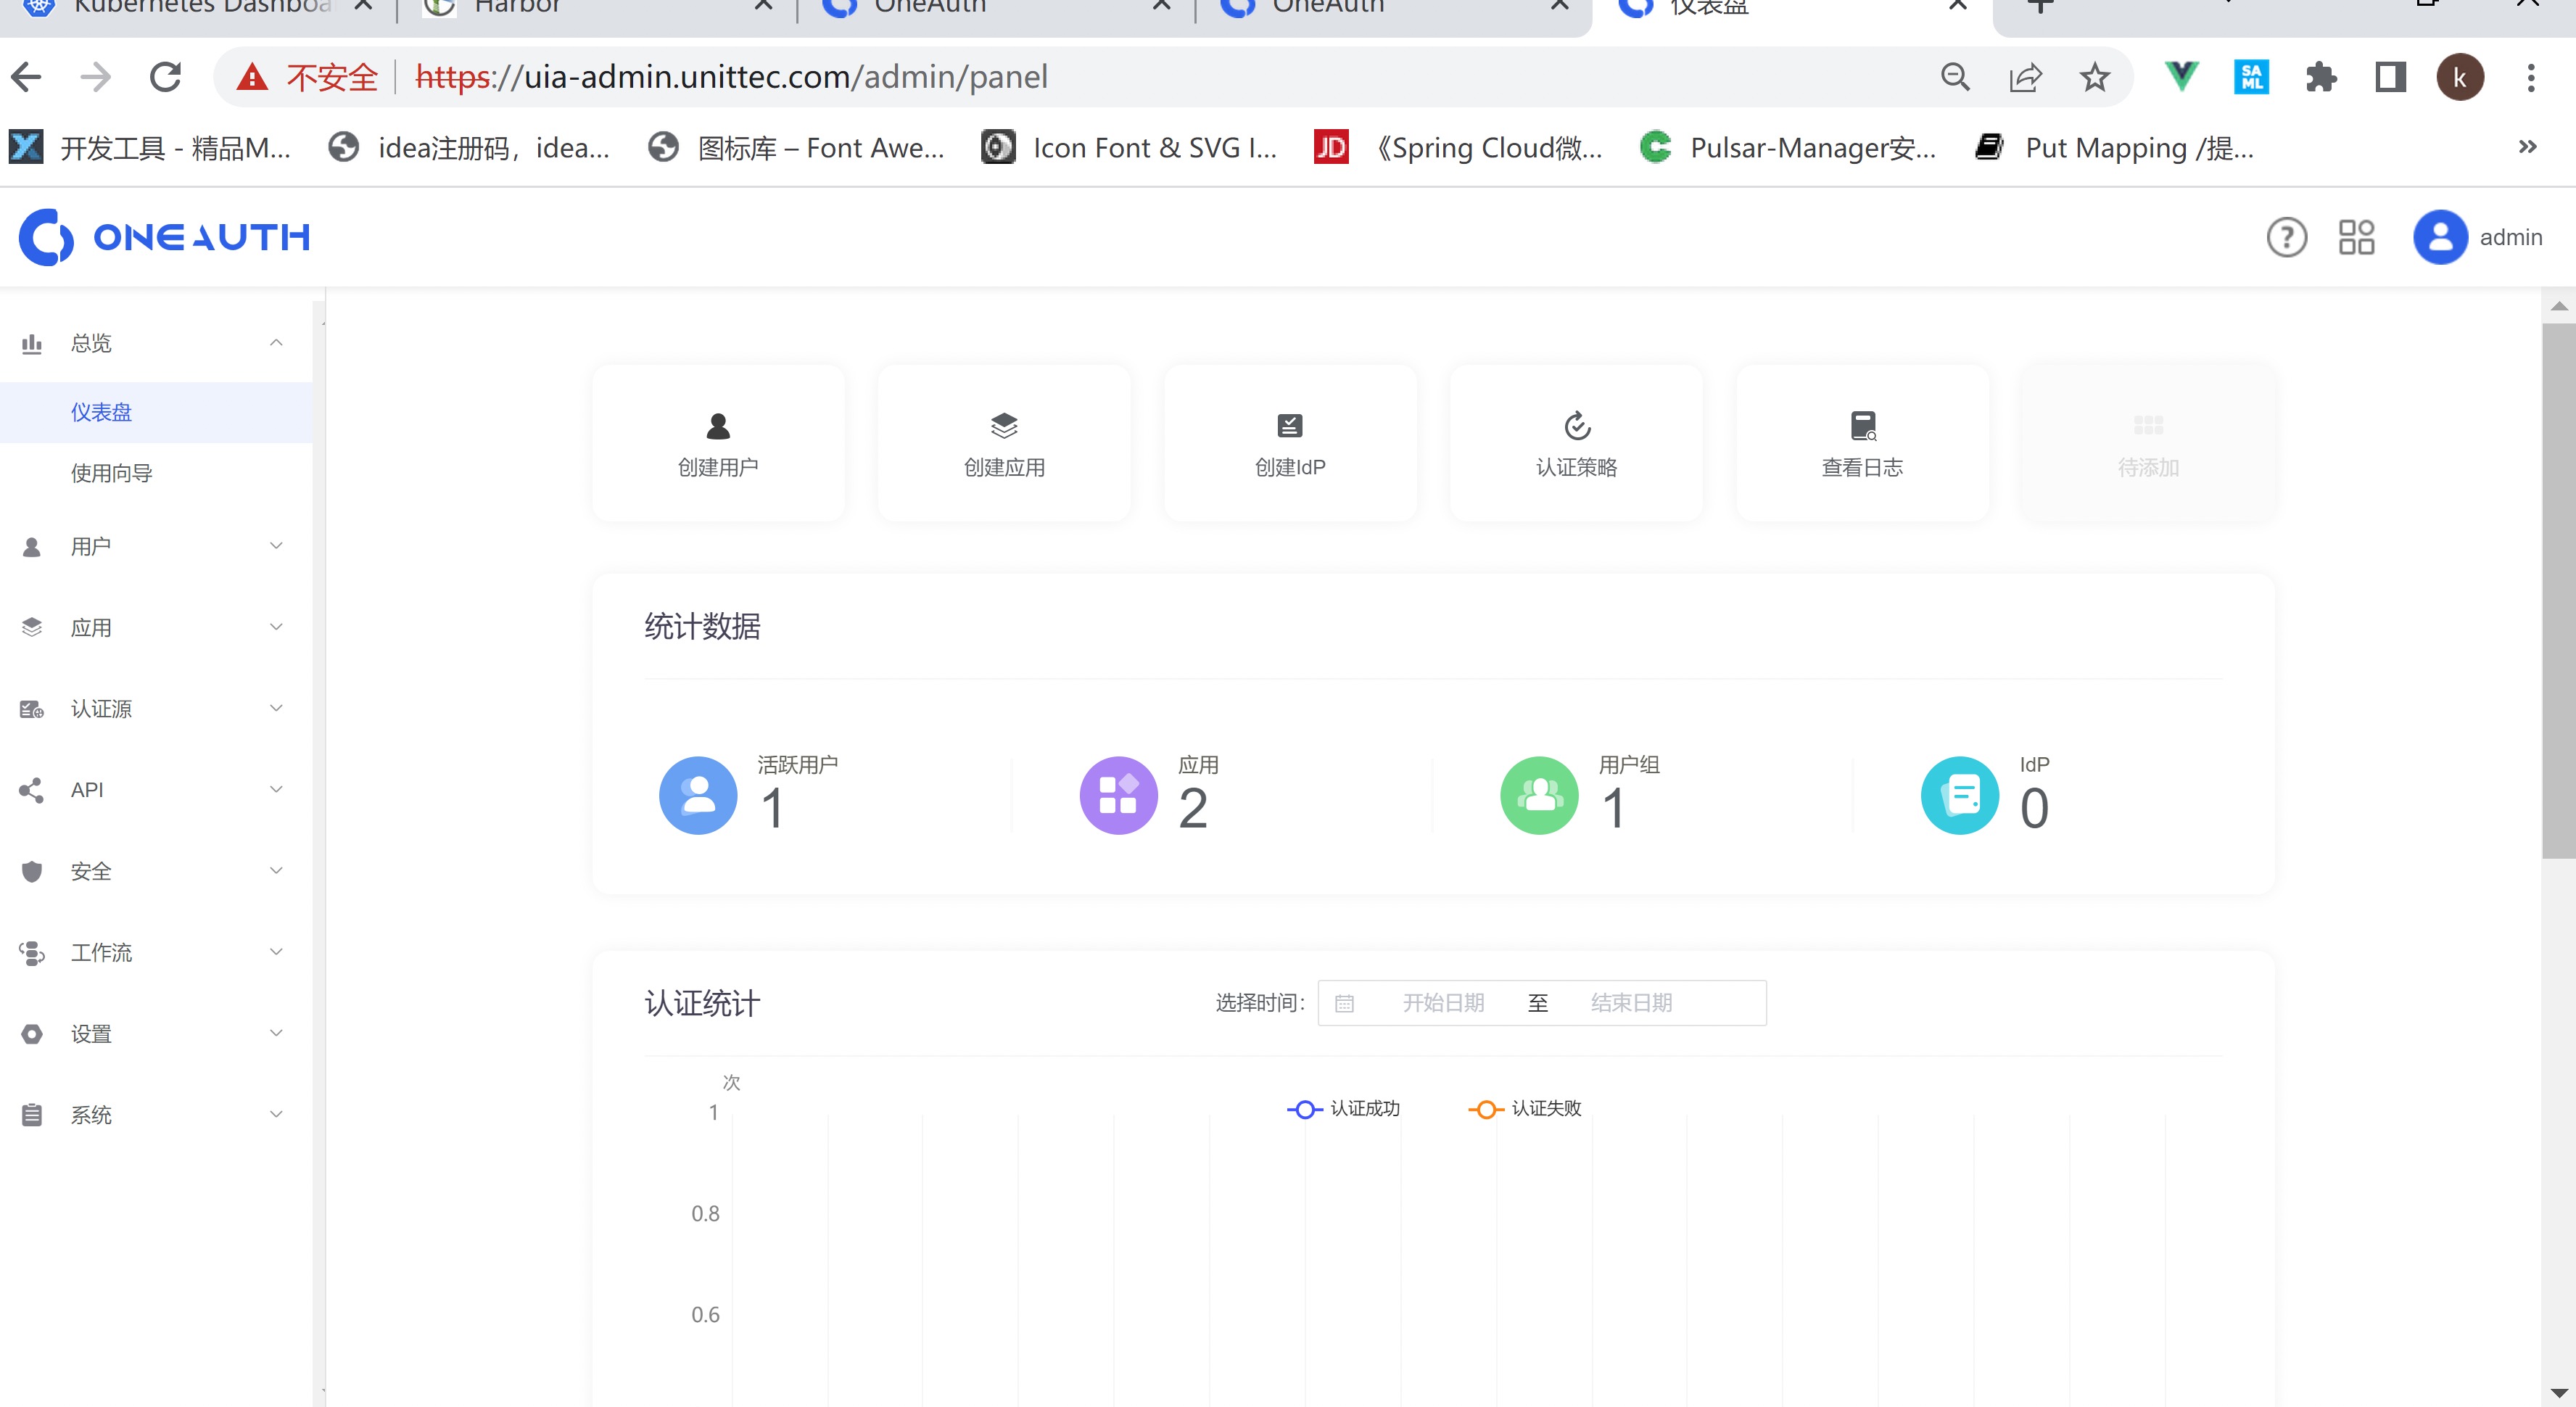This screenshot has width=2576, height=1407.
Task: Click the 应用 purple circle icon
Action: tap(1118, 795)
